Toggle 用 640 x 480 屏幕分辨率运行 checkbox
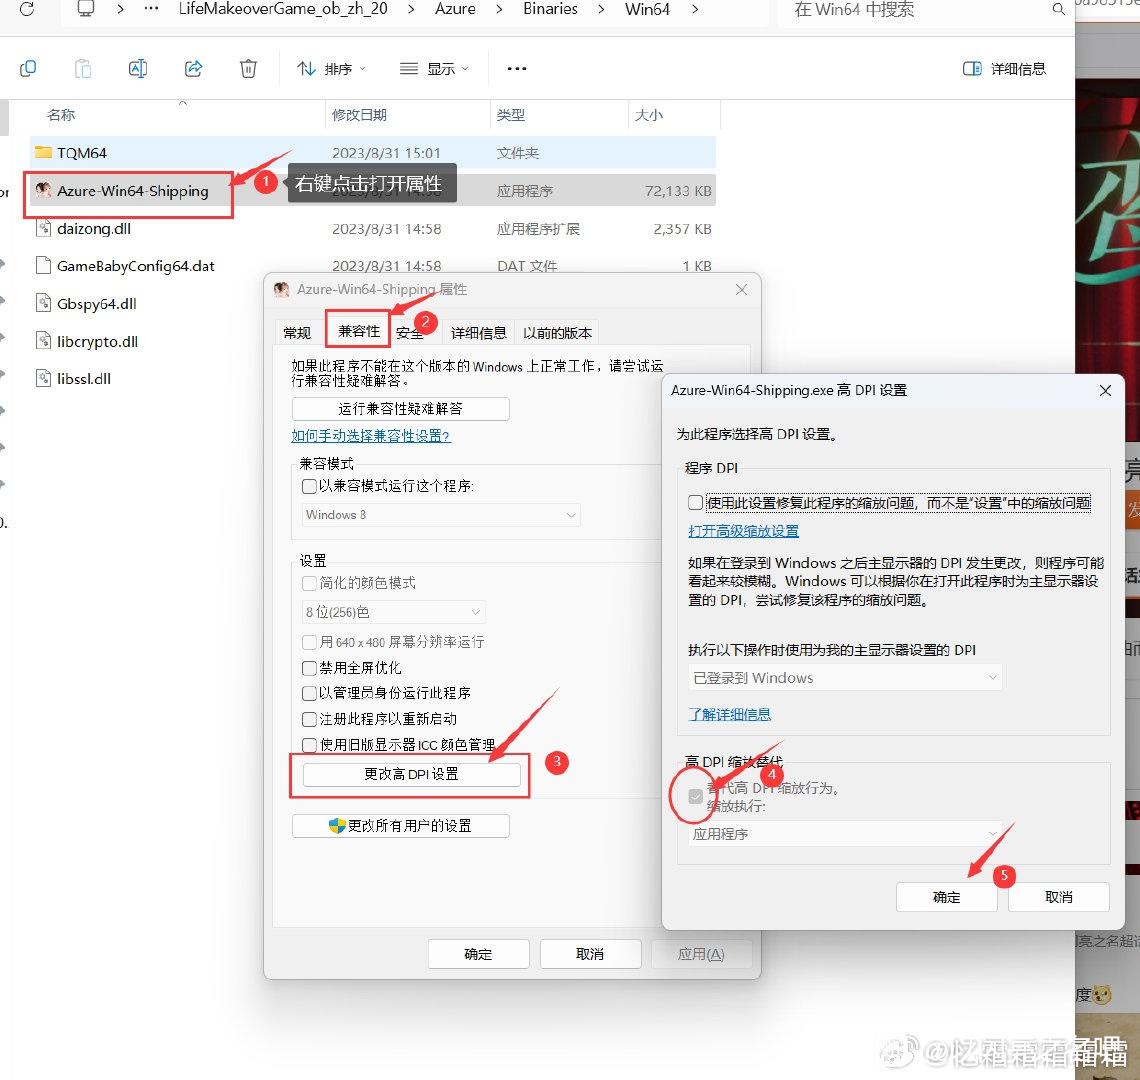The height and width of the screenshot is (1080, 1140). pyautogui.click(x=309, y=642)
